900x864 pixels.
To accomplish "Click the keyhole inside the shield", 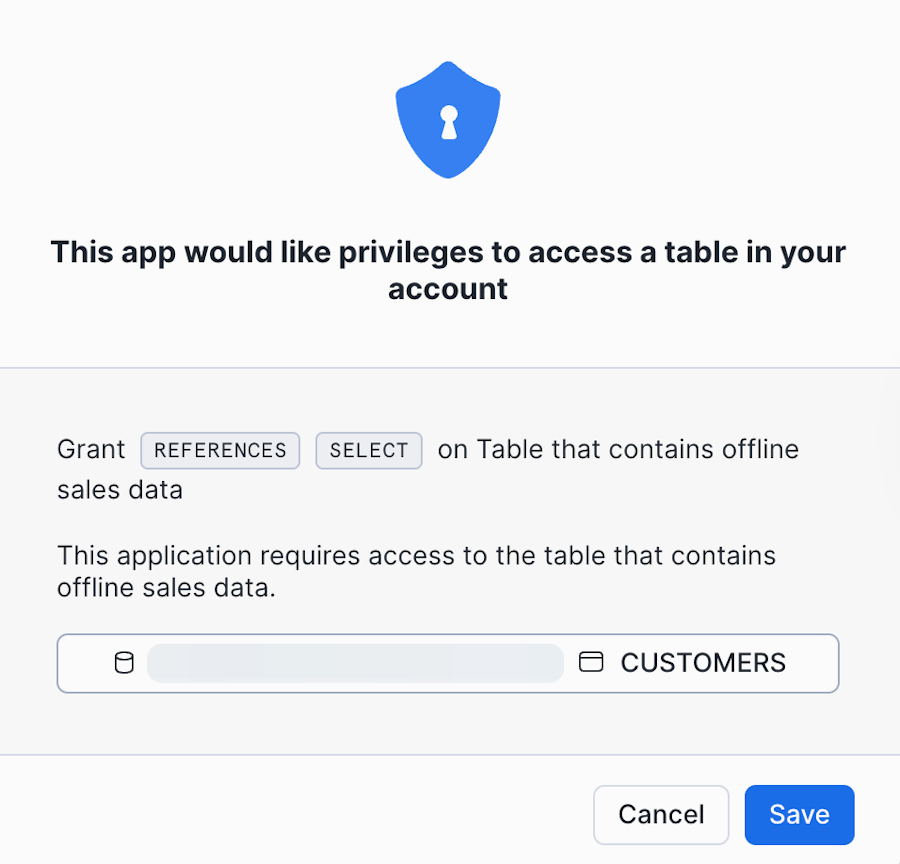I will 448,122.
